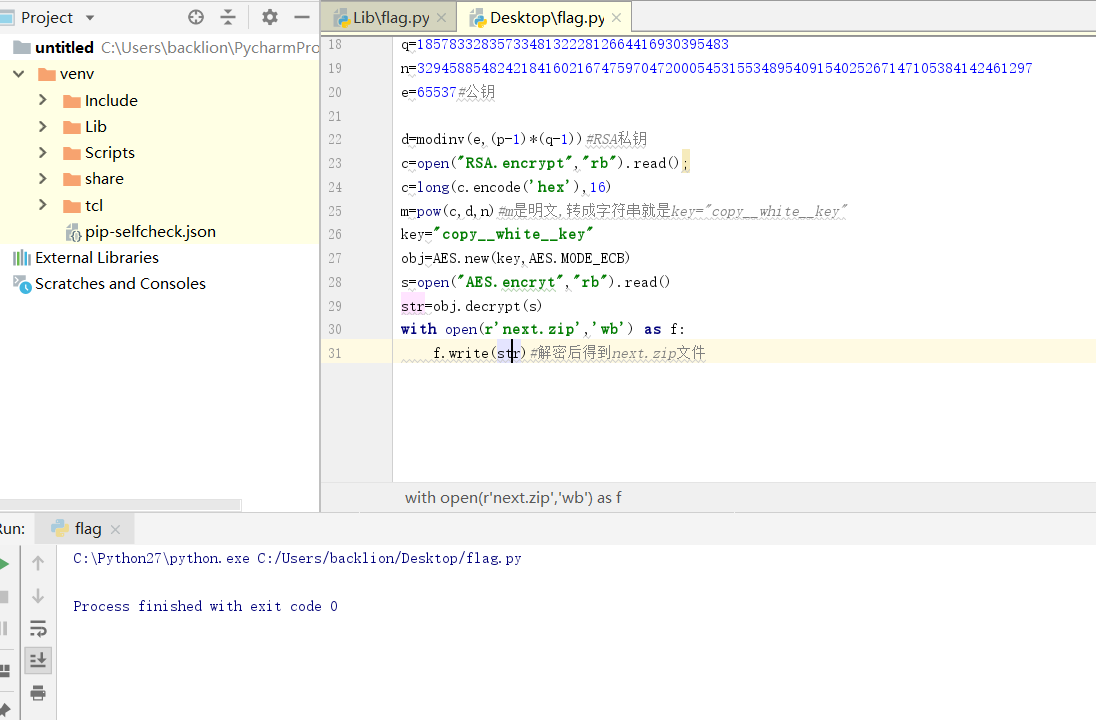Click the Python icon on Desktop\flag.py tab

tap(479, 18)
